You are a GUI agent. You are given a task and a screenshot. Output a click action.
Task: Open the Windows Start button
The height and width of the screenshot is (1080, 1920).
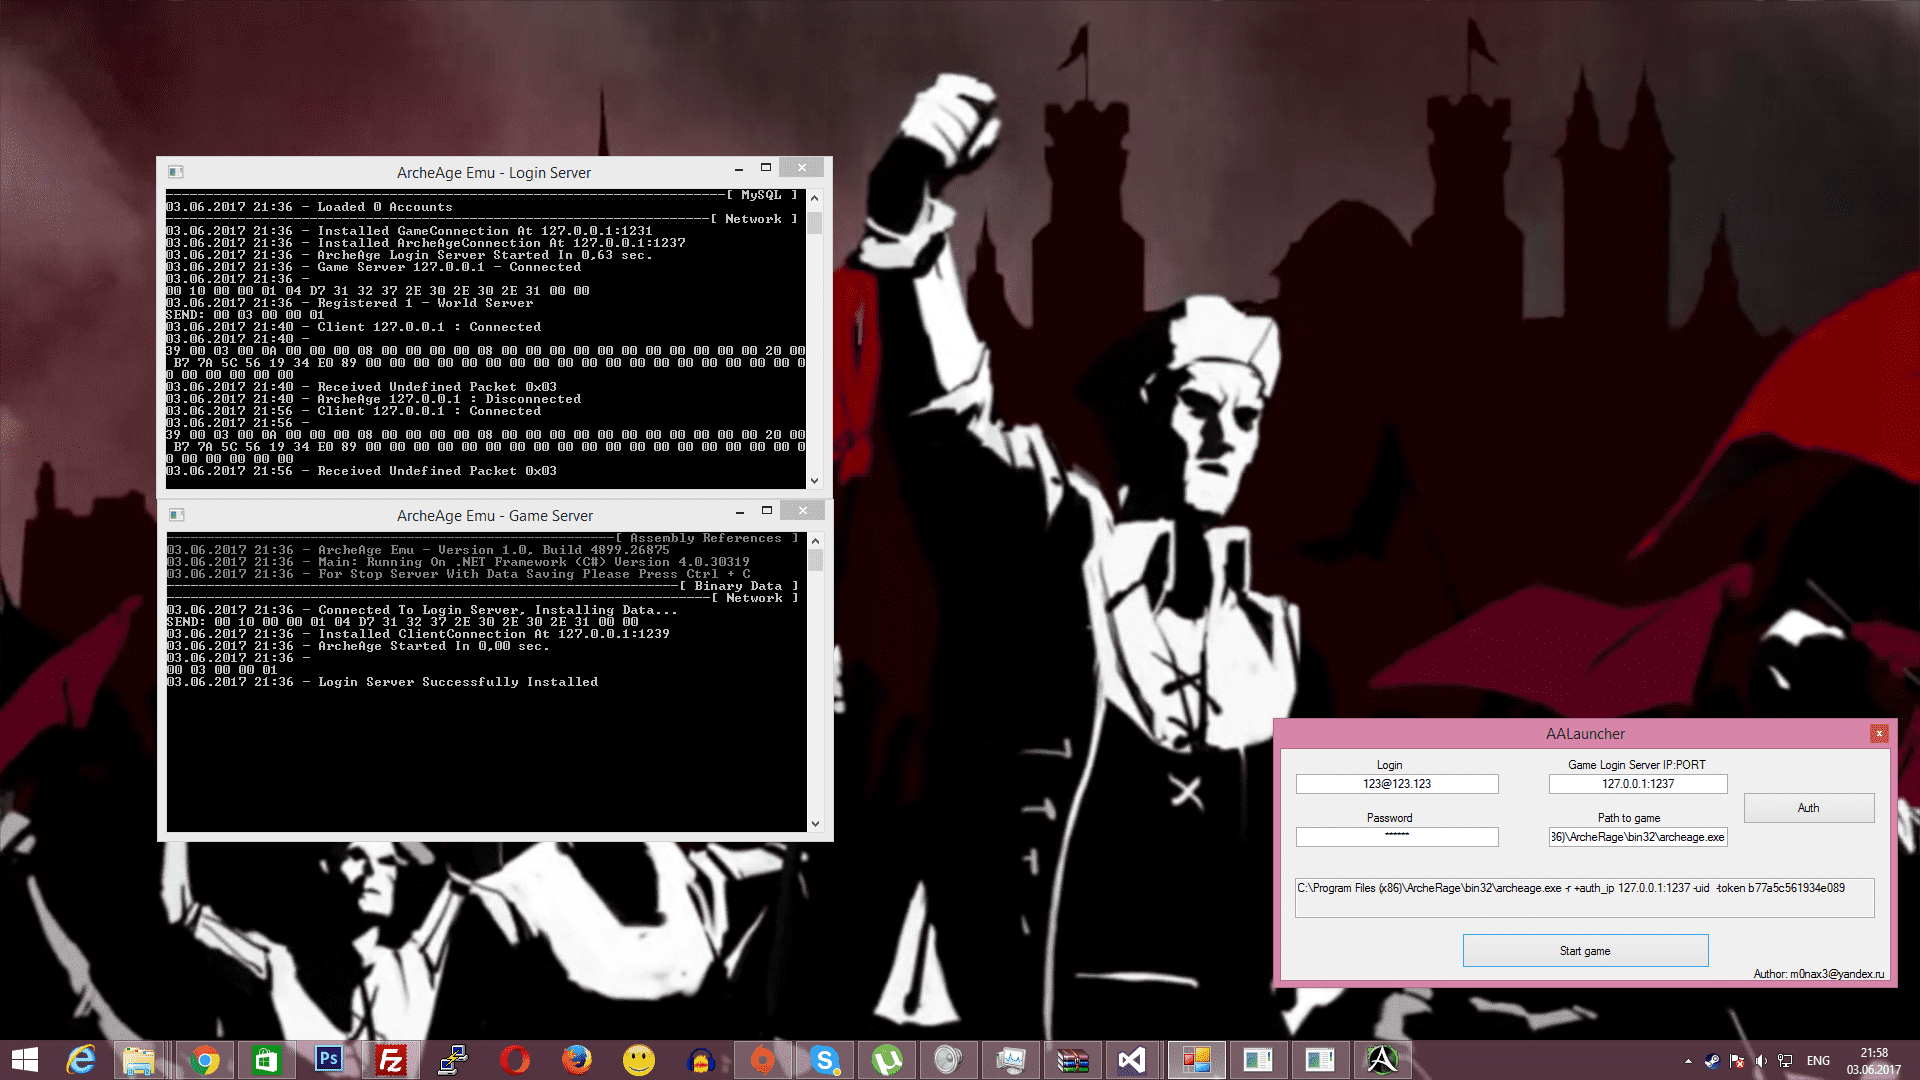click(24, 1060)
